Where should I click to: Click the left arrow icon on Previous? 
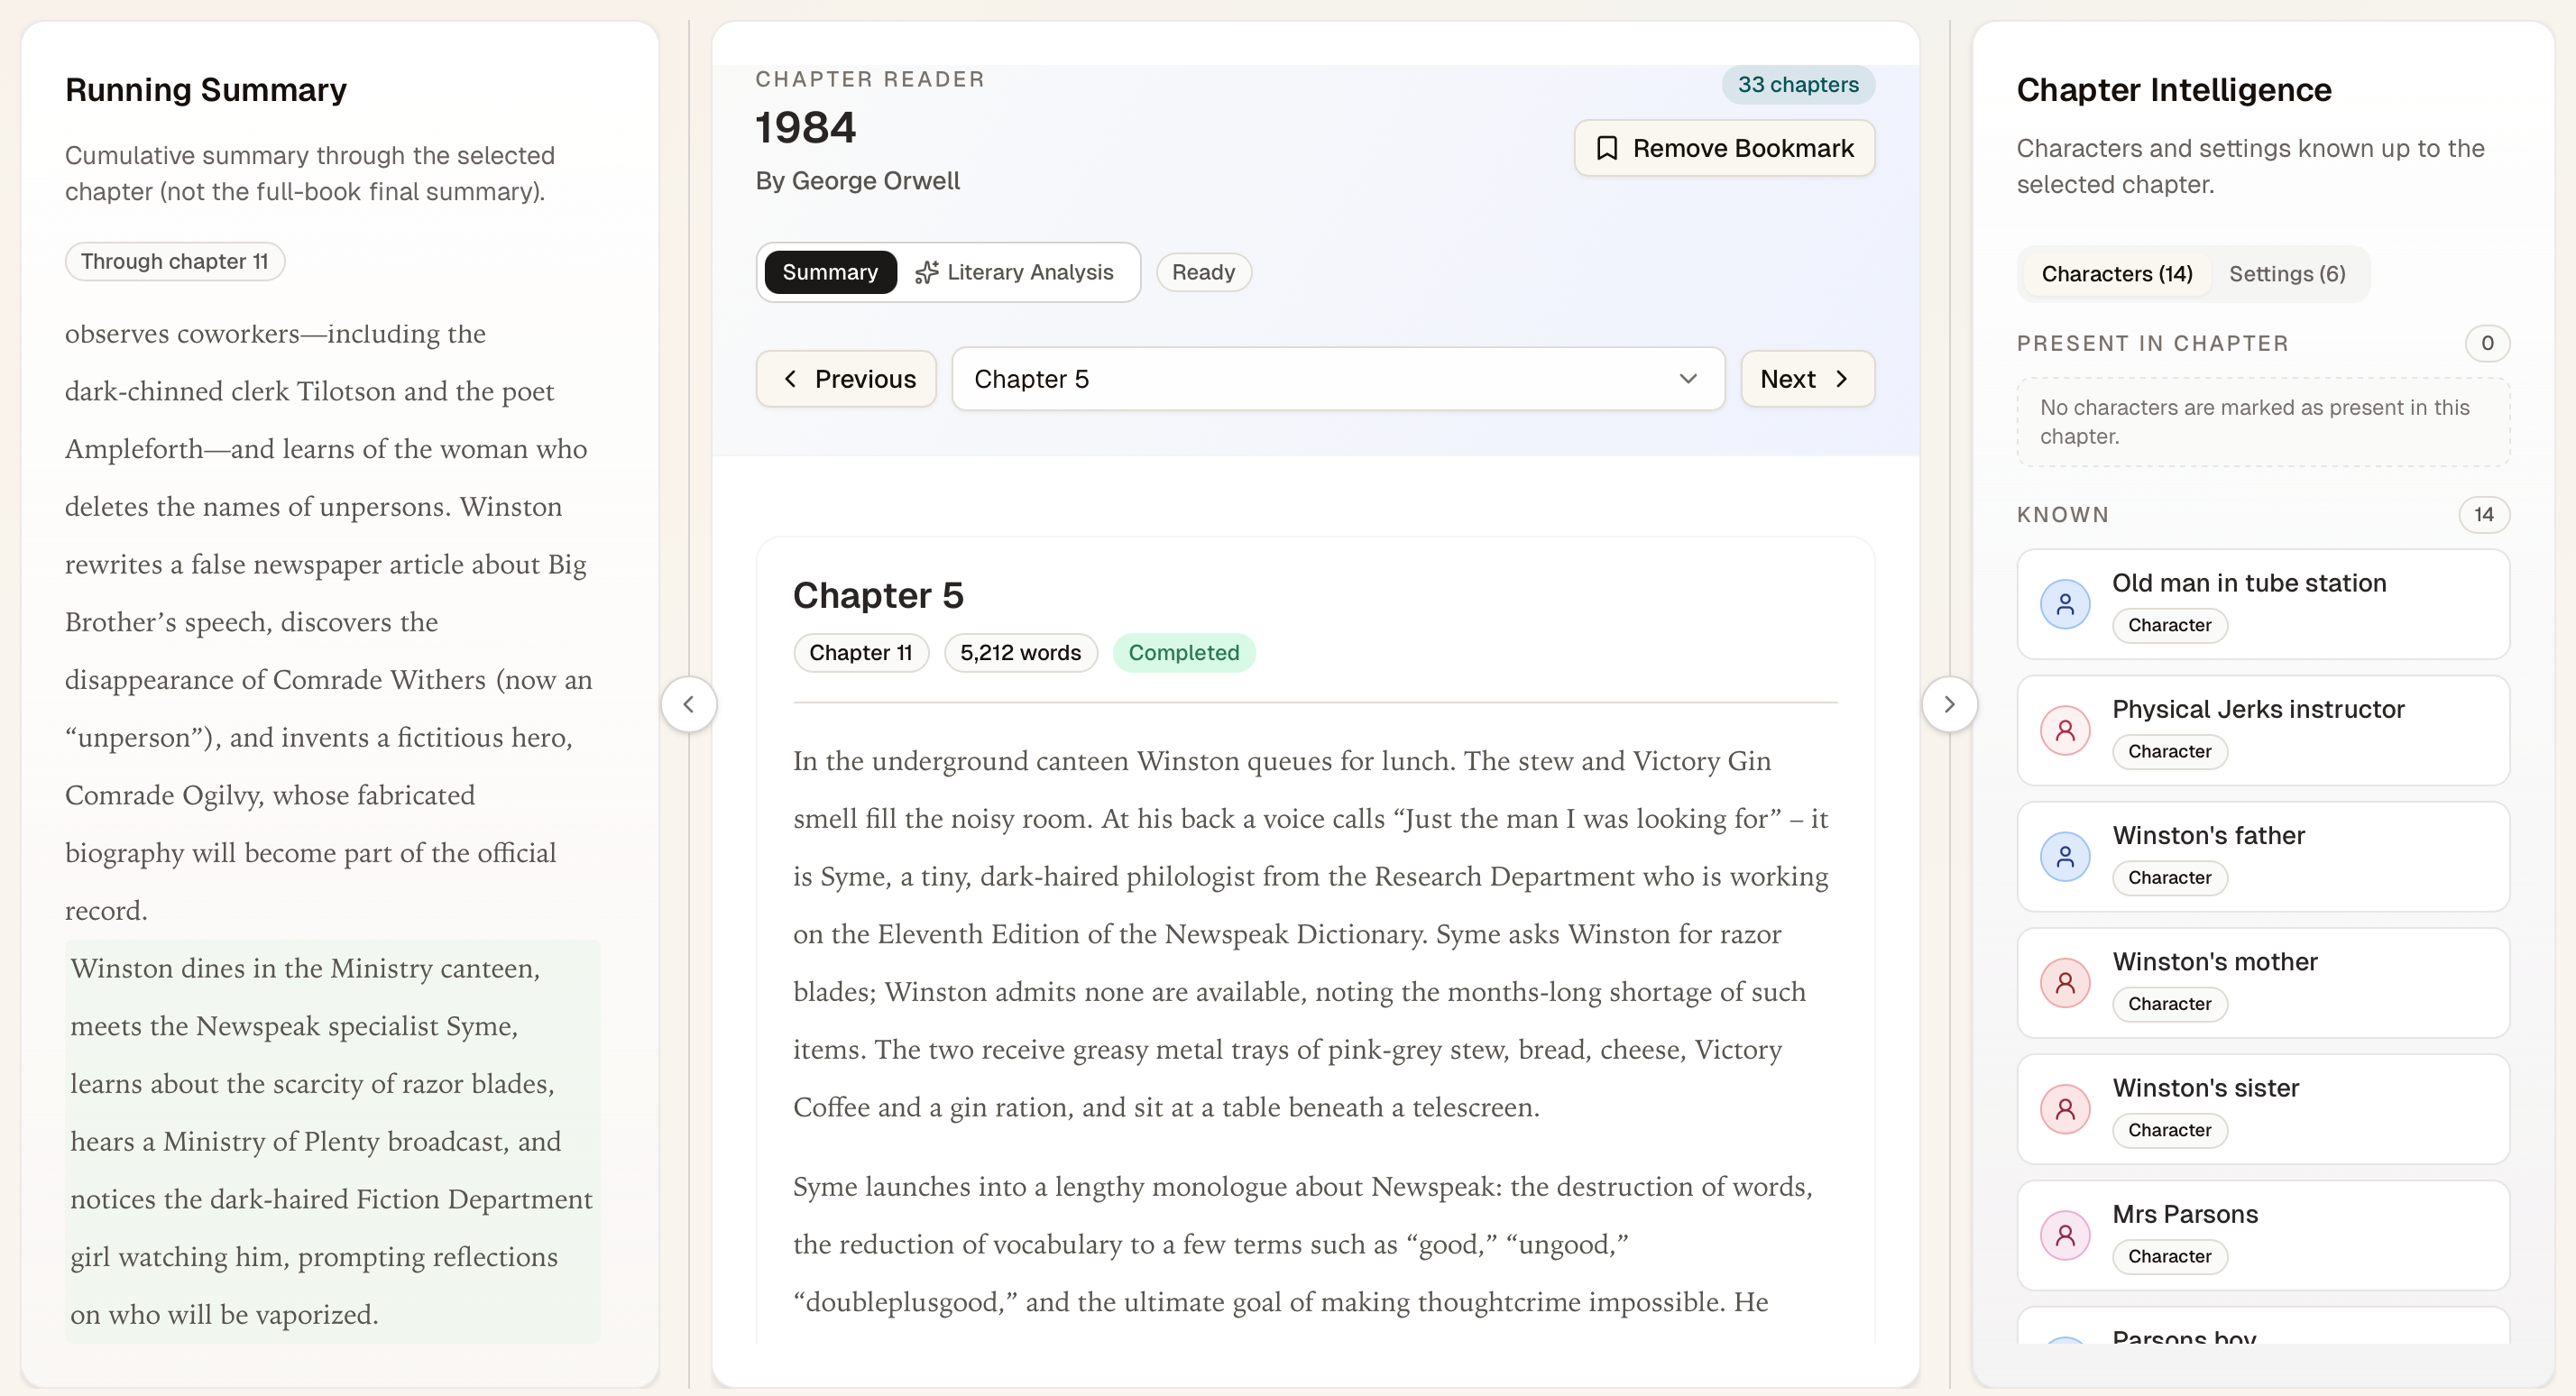pyautogui.click(x=791, y=378)
